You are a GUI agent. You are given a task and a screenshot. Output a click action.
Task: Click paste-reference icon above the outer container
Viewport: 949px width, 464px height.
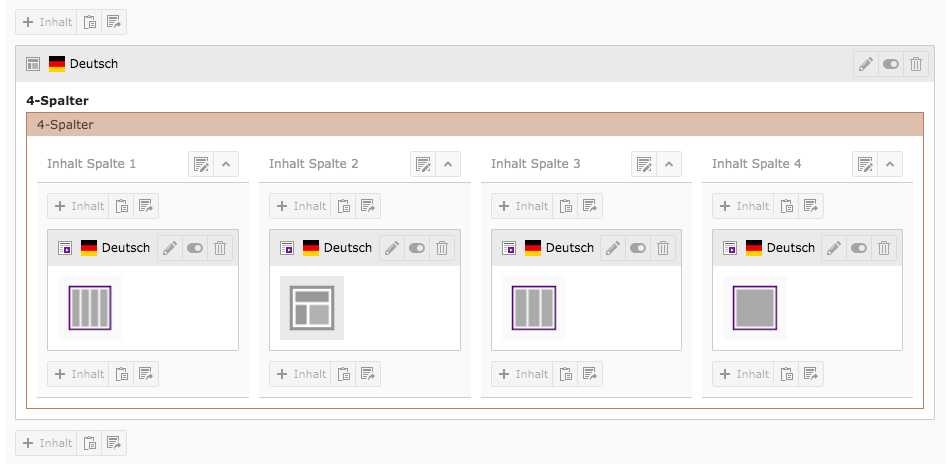(x=114, y=22)
